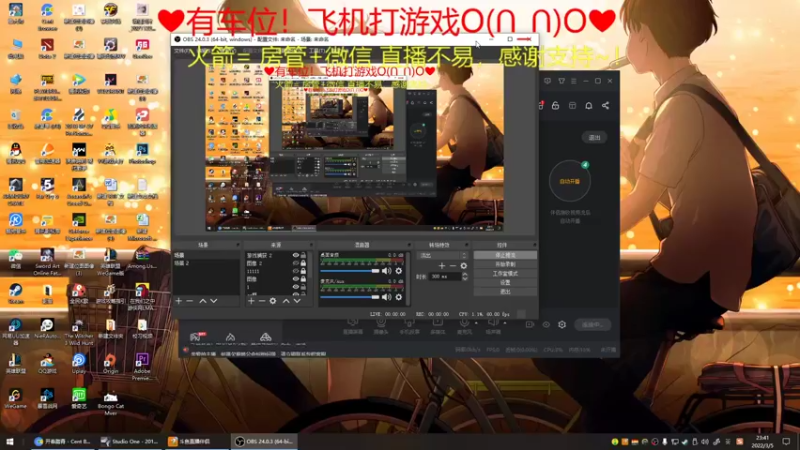
Task: Move the selected source up in the sources list
Action: pos(286,301)
